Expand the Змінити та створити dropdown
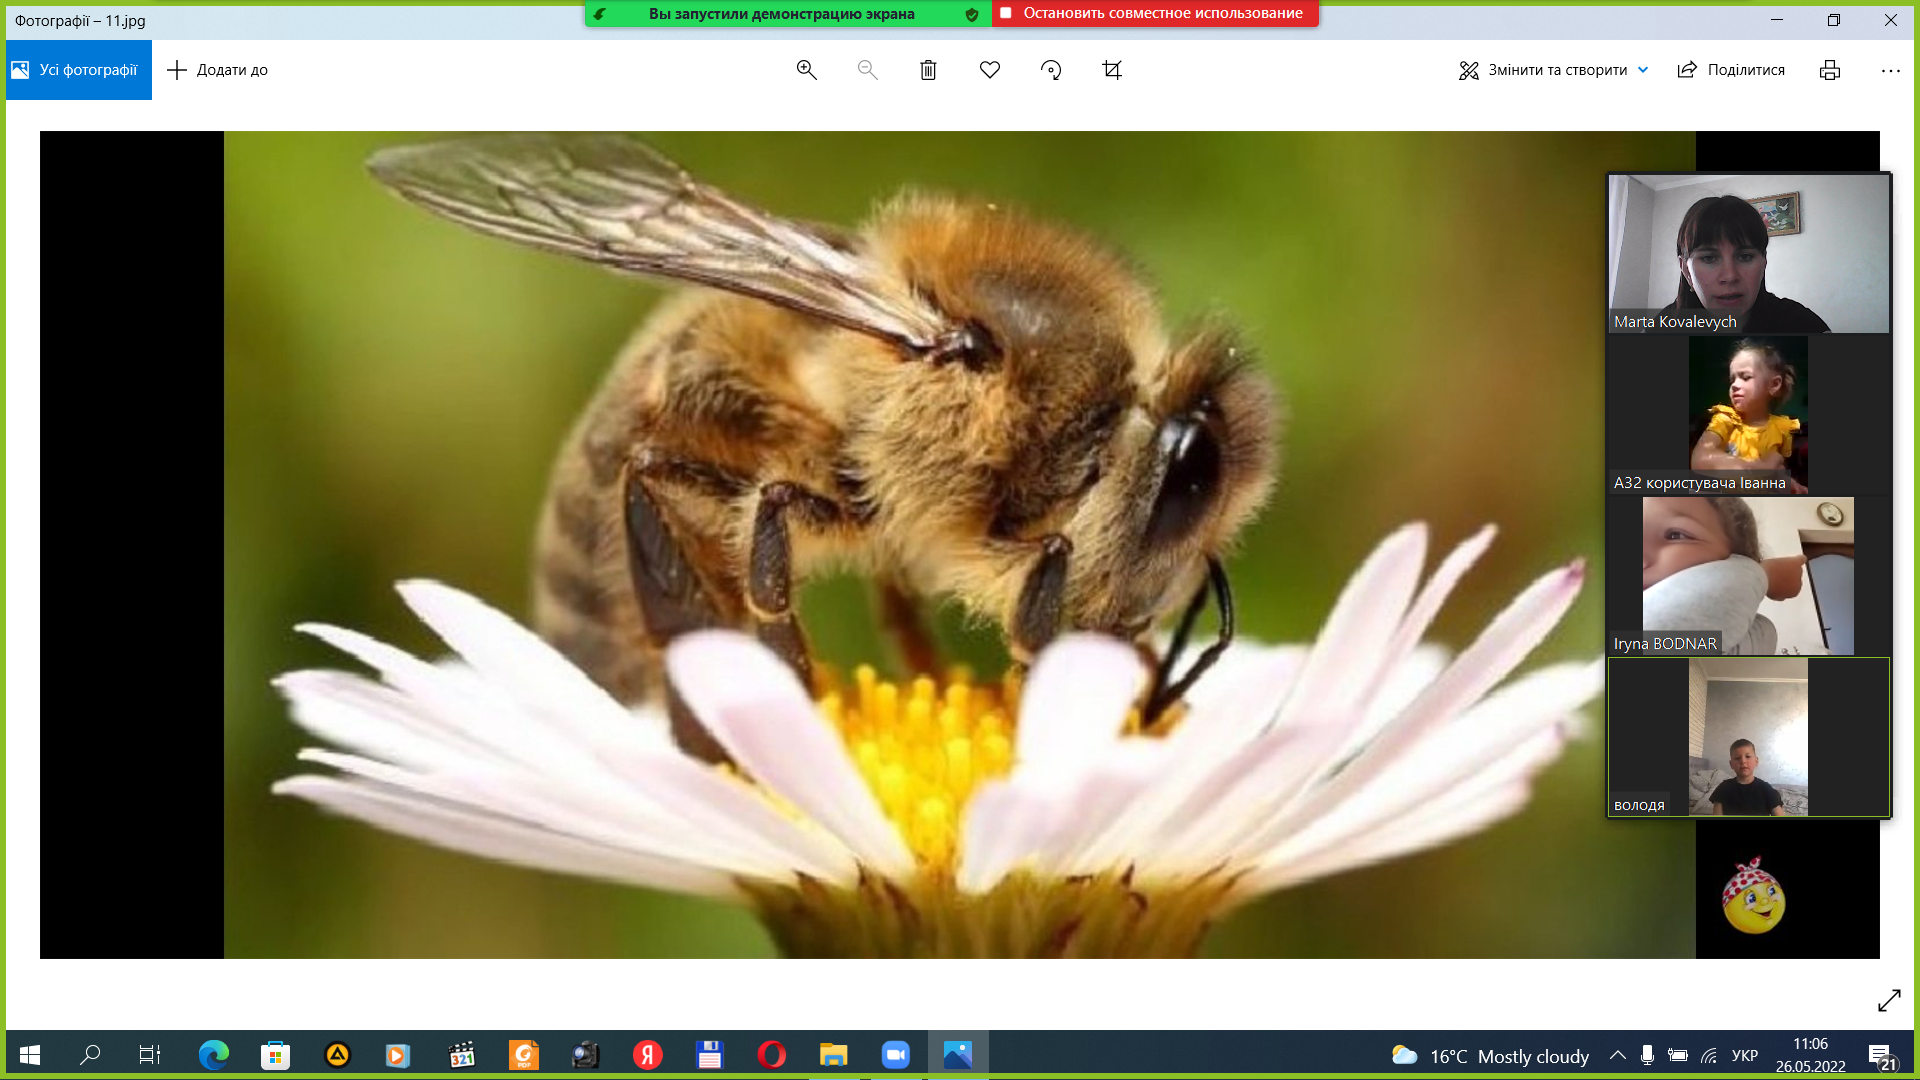The height and width of the screenshot is (1080, 1920). pos(1553,70)
